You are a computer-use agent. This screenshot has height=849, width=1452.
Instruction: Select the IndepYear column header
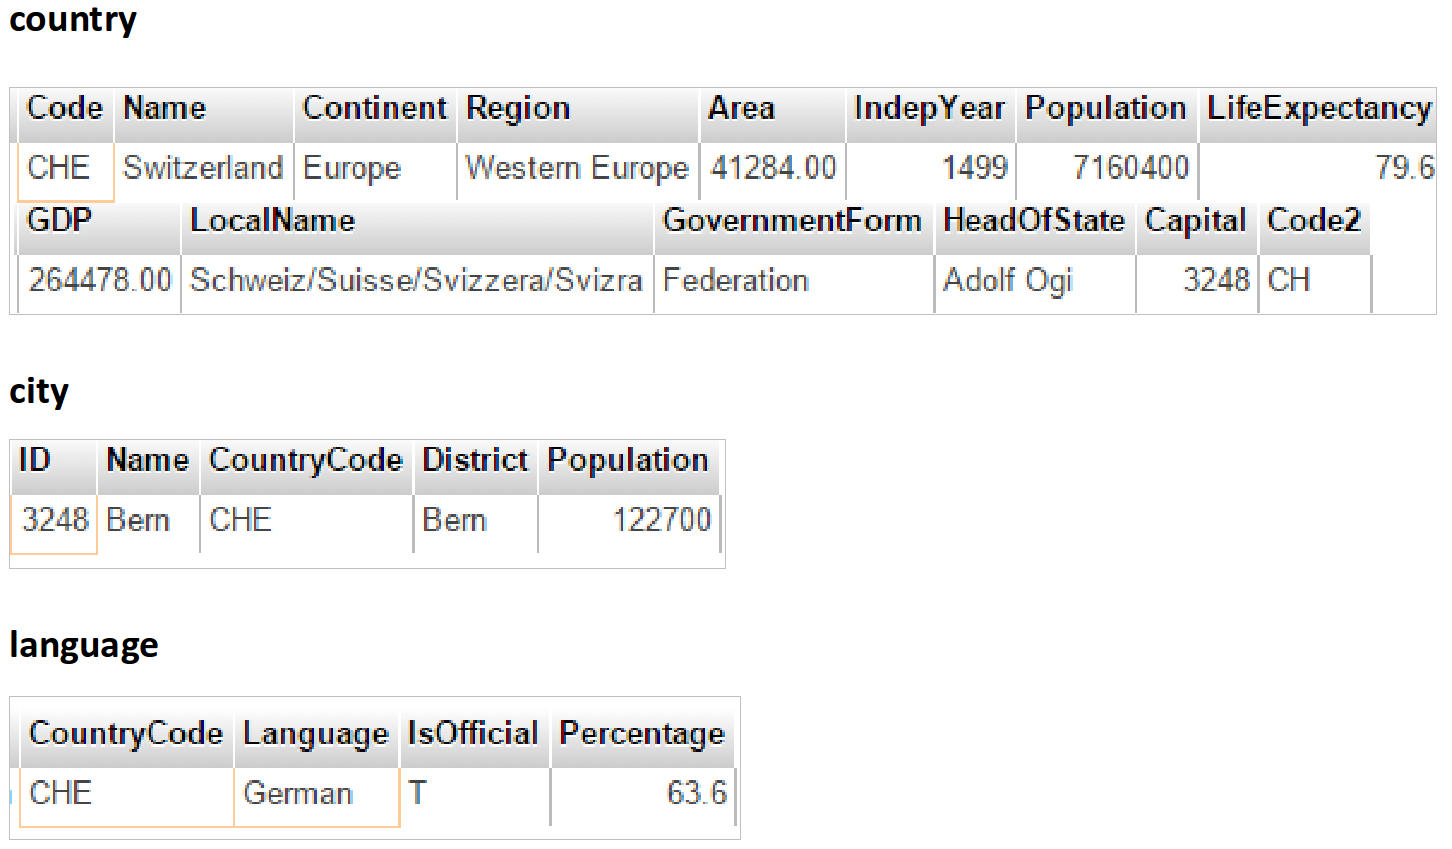click(929, 109)
